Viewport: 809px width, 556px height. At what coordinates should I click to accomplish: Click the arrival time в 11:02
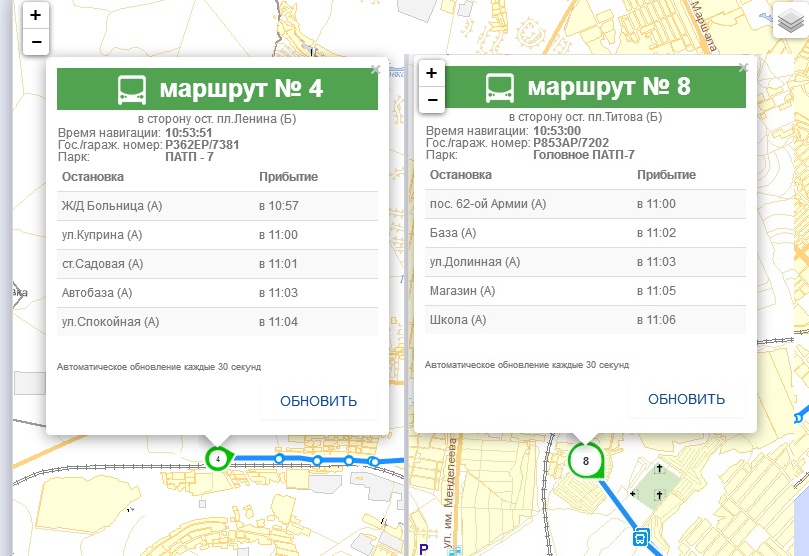tap(656, 233)
